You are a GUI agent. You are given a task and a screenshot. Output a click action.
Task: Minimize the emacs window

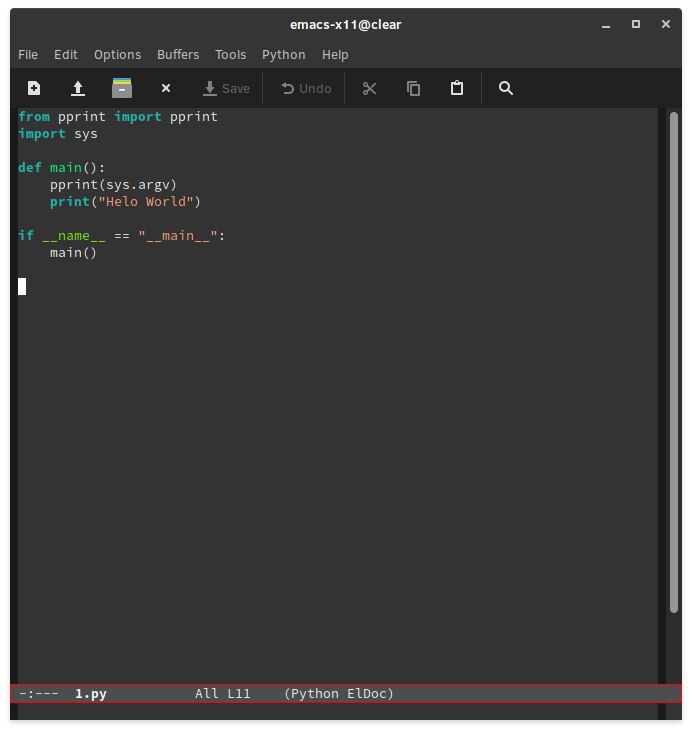click(x=606, y=25)
